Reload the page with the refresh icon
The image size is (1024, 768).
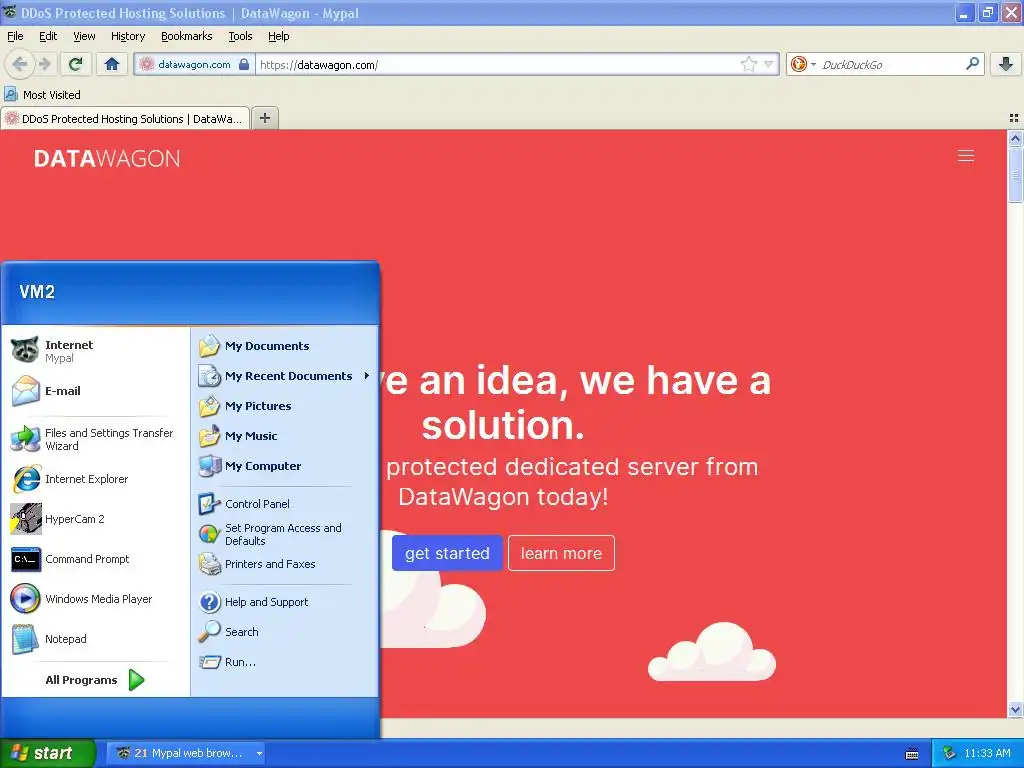[75, 64]
